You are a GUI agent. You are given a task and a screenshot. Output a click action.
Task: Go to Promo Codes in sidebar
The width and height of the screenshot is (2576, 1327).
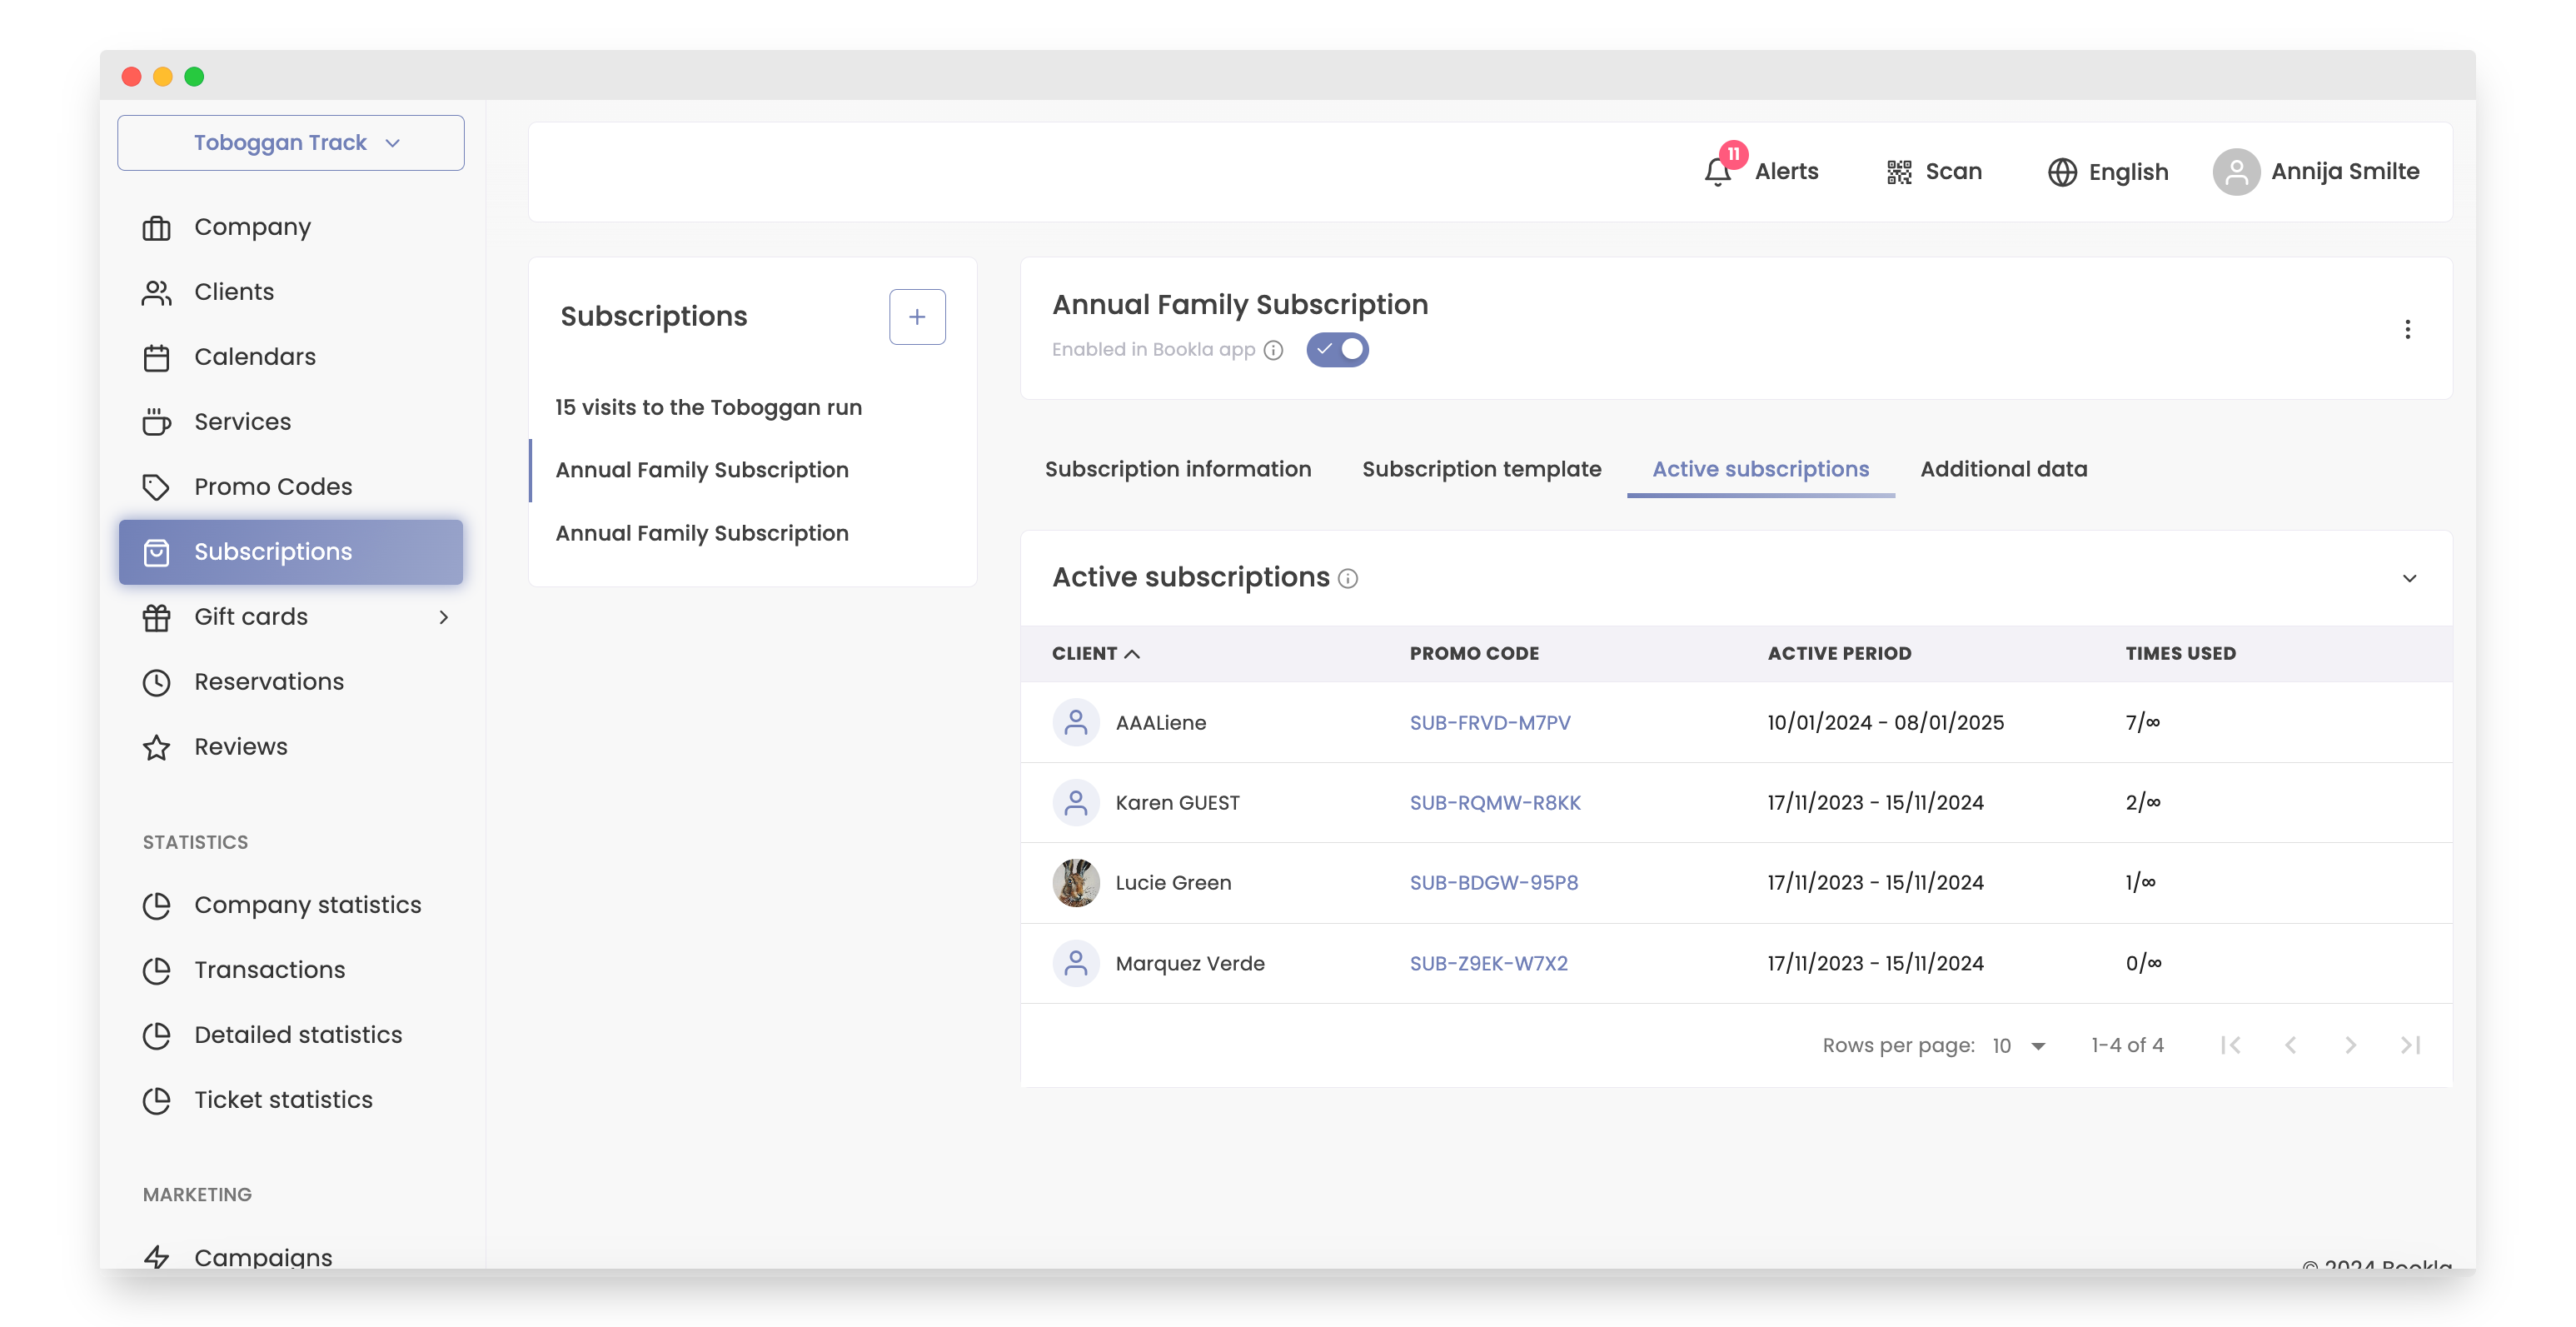click(x=272, y=487)
